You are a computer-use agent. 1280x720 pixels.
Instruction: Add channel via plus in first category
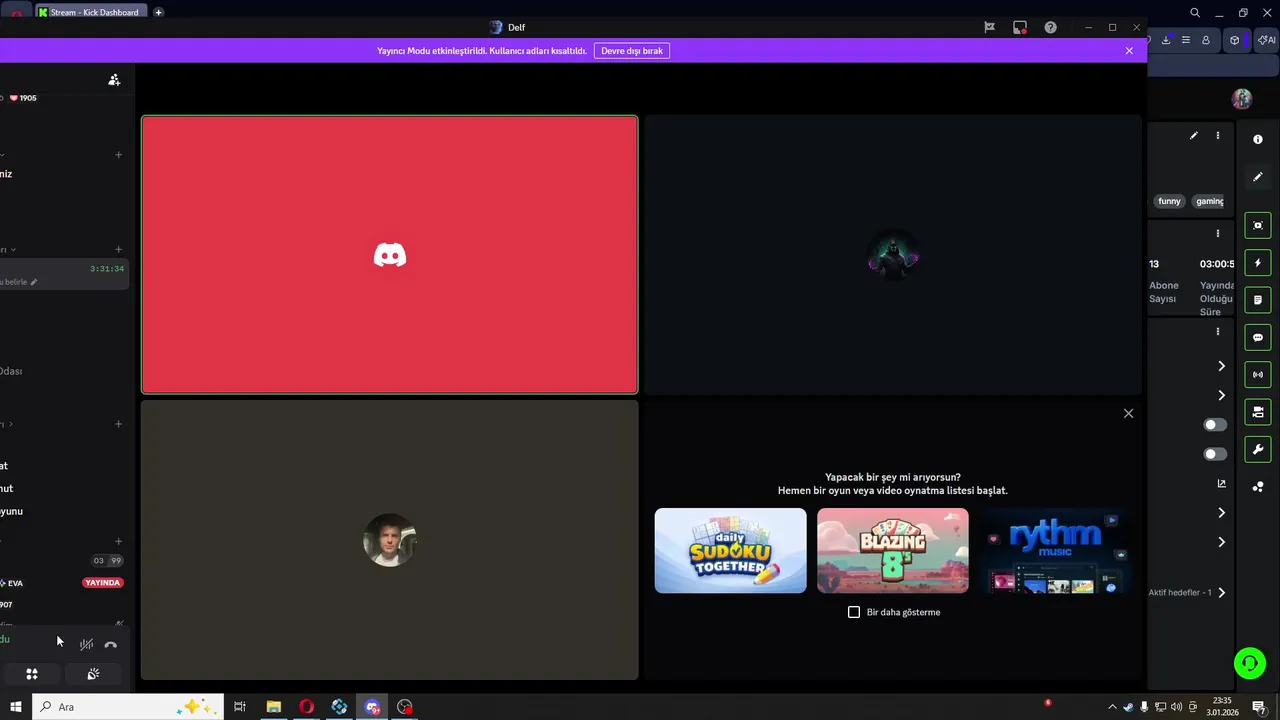coord(118,155)
